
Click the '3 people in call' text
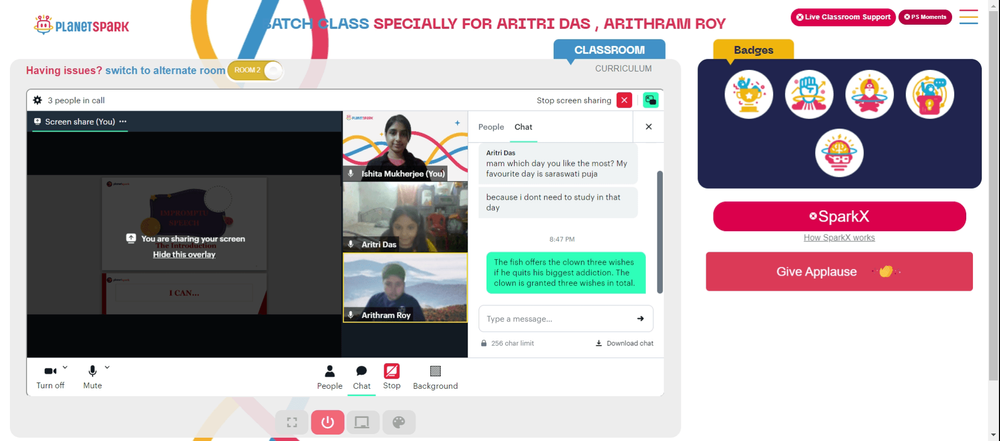click(76, 100)
